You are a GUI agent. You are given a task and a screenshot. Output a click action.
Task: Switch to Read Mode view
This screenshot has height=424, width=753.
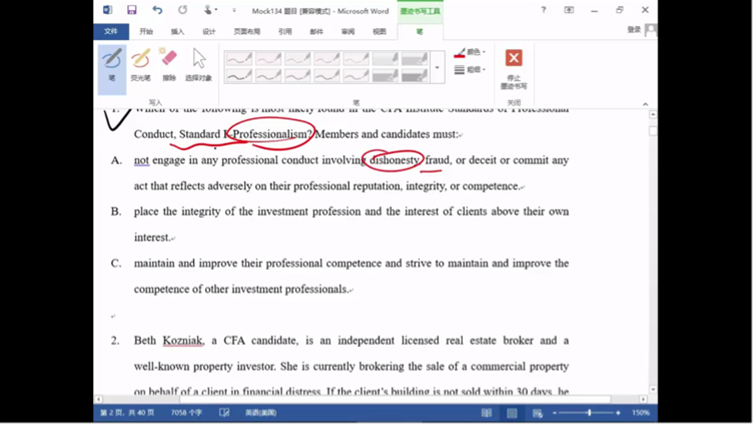click(x=486, y=413)
